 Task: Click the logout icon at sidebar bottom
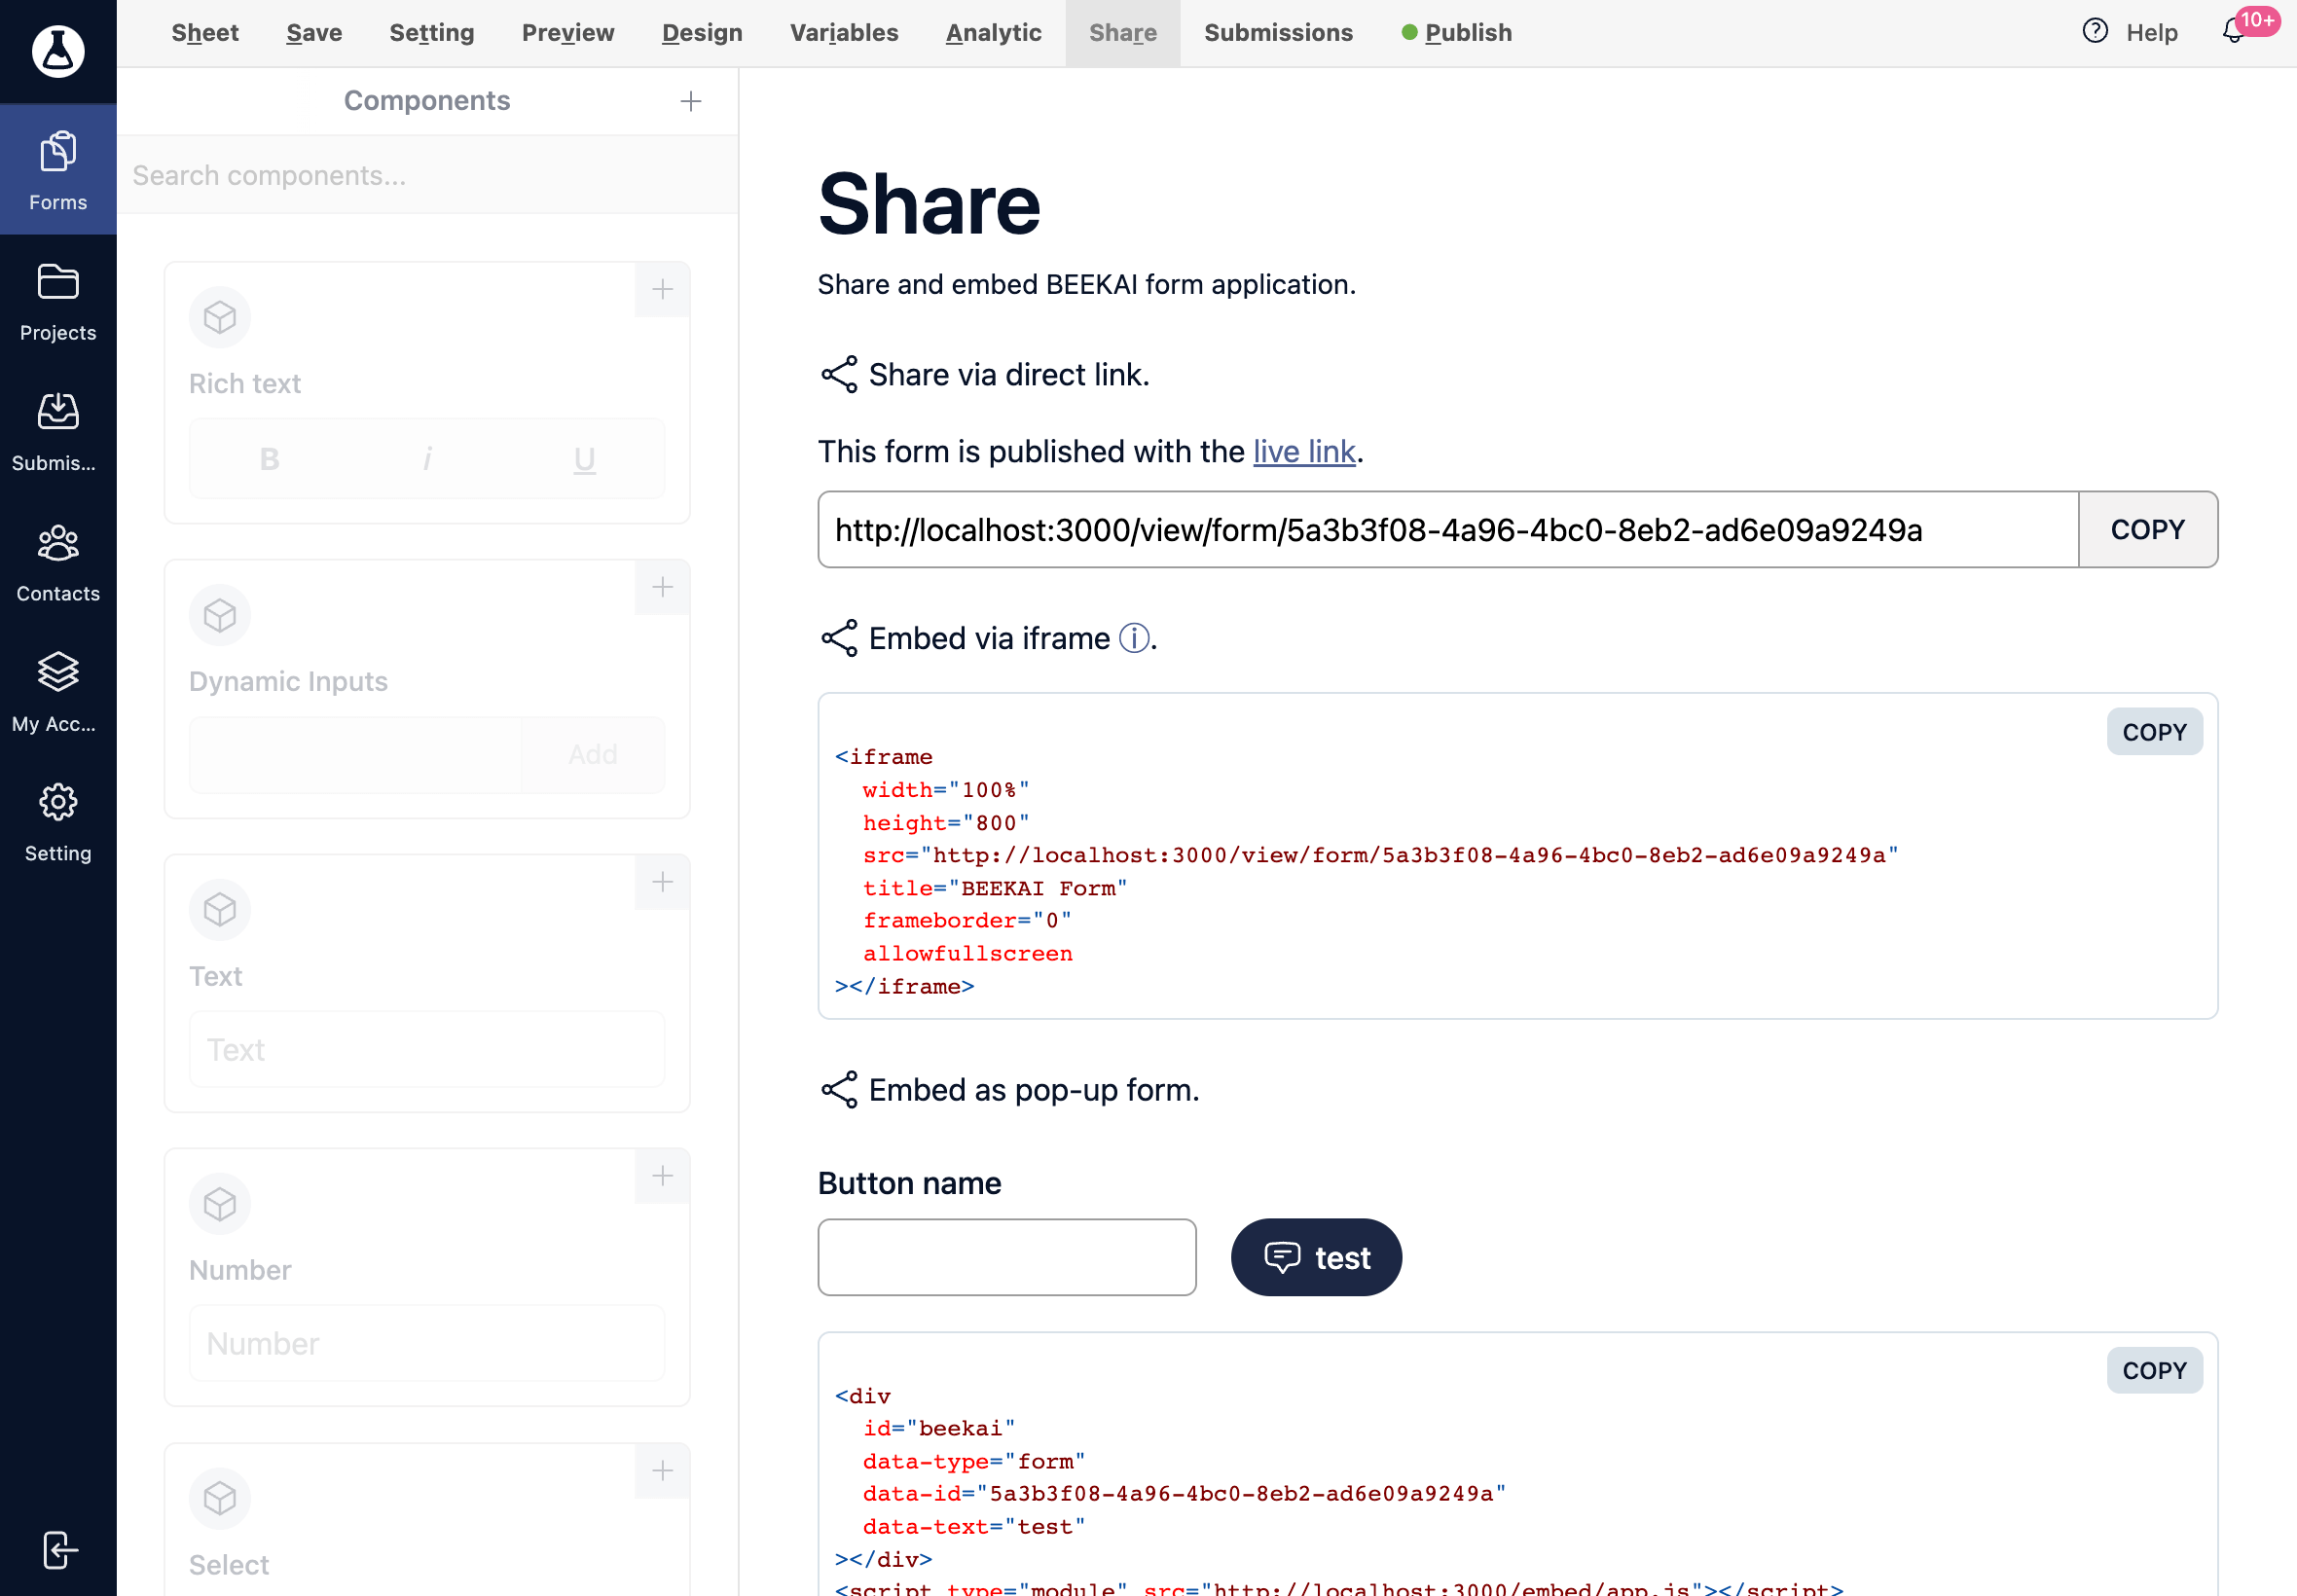coord(59,1550)
